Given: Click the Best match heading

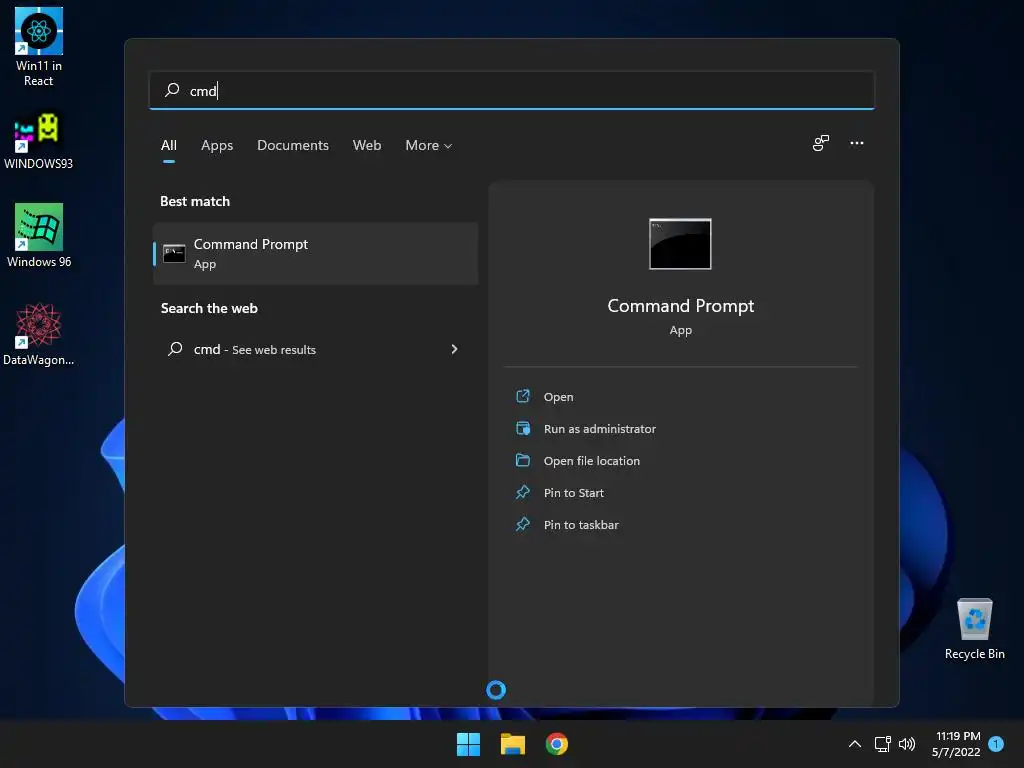Looking at the screenshot, I should (x=195, y=201).
